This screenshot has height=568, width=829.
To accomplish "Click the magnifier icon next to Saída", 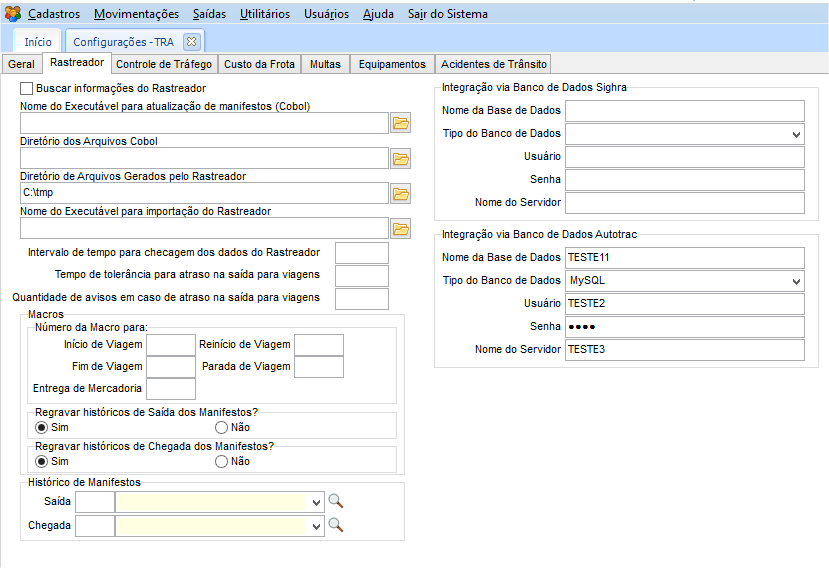I will click(x=336, y=501).
